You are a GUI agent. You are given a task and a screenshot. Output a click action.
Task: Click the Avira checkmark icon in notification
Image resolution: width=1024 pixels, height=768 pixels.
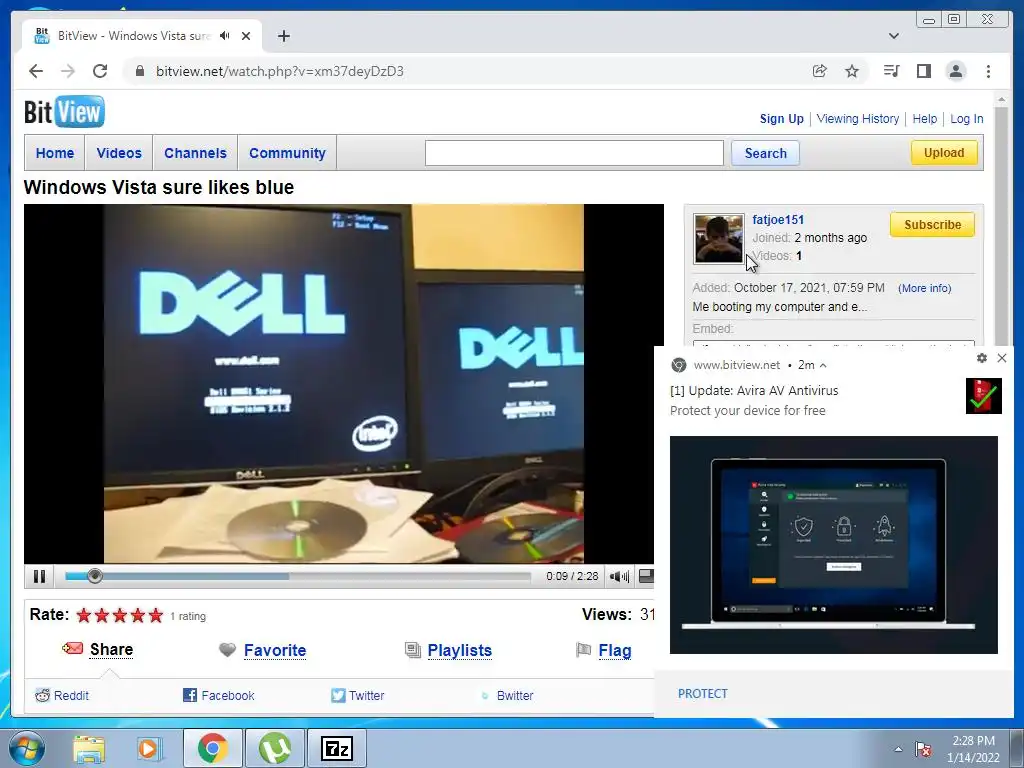click(x=984, y=396)
